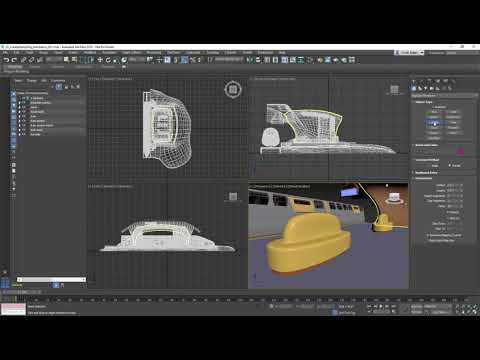Click the Radius input field
This screenshot has width=480, height=360.
click(454, 185)
